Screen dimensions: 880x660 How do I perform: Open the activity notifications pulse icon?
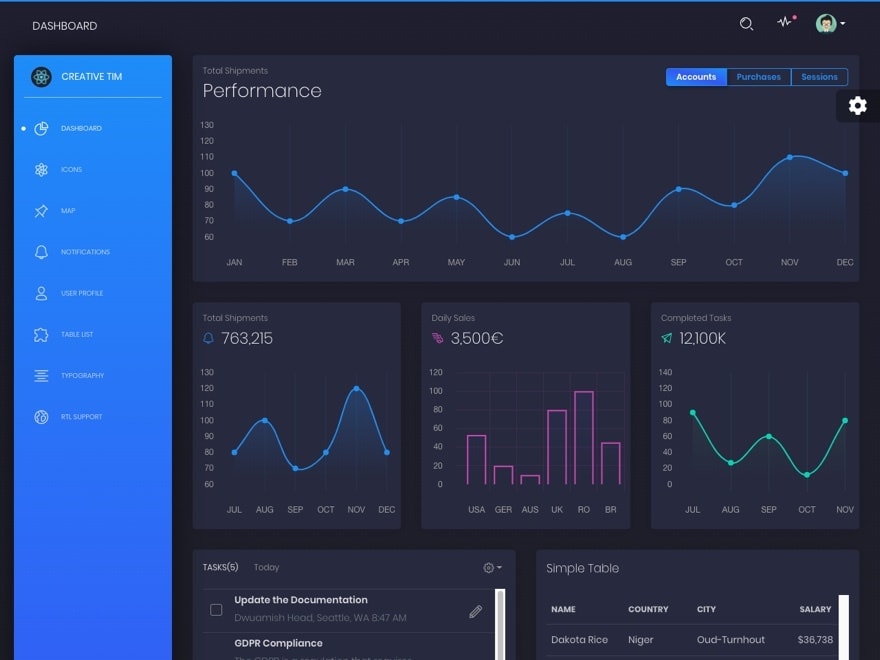click(785, 23)
